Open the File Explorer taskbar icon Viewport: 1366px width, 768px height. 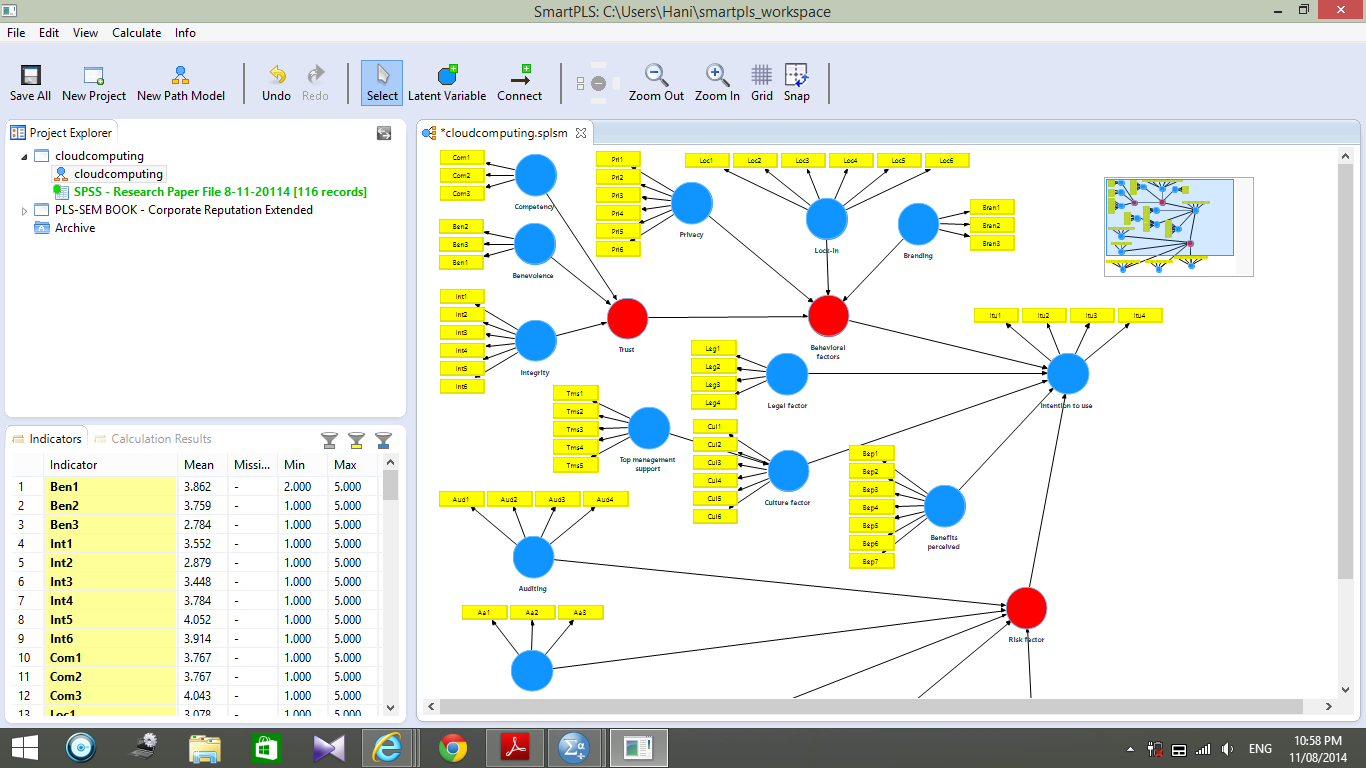pos(205,748)
